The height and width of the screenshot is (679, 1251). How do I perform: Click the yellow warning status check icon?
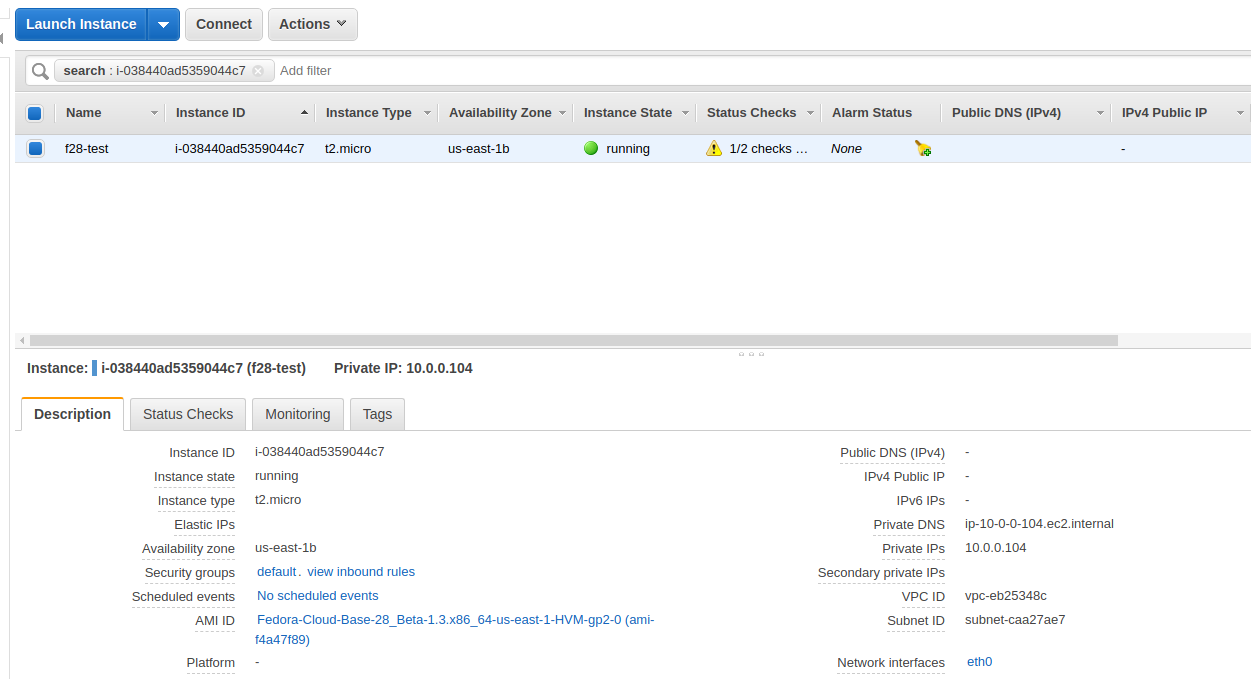coord(713,148)
